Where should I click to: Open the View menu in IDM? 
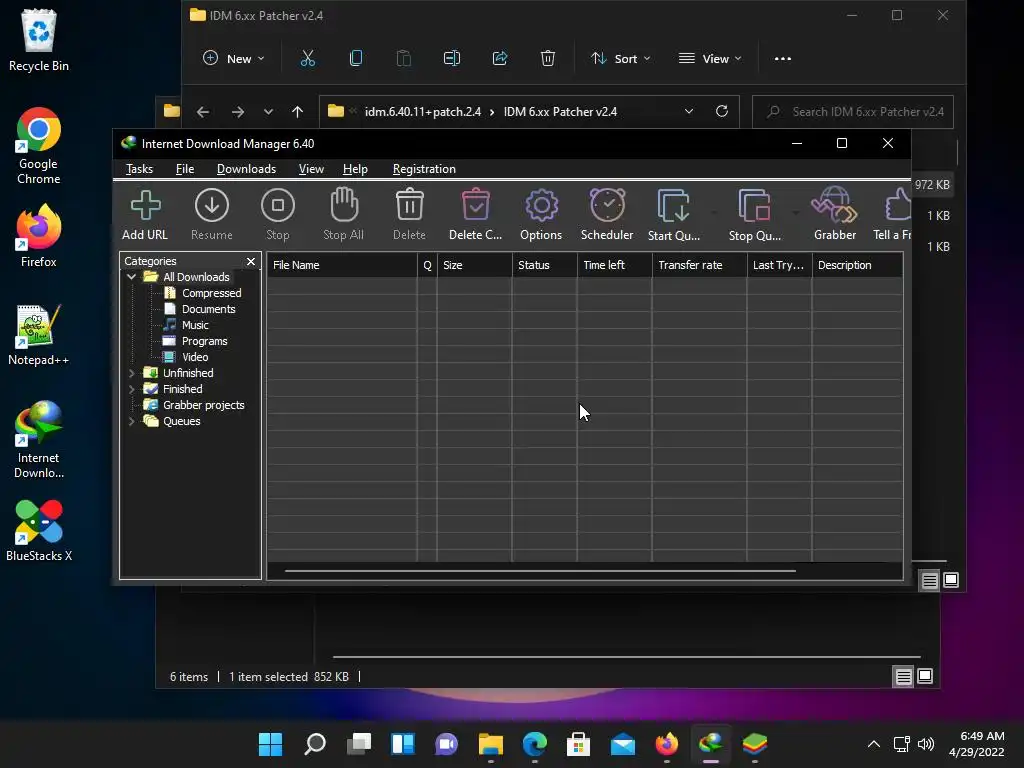311,169
